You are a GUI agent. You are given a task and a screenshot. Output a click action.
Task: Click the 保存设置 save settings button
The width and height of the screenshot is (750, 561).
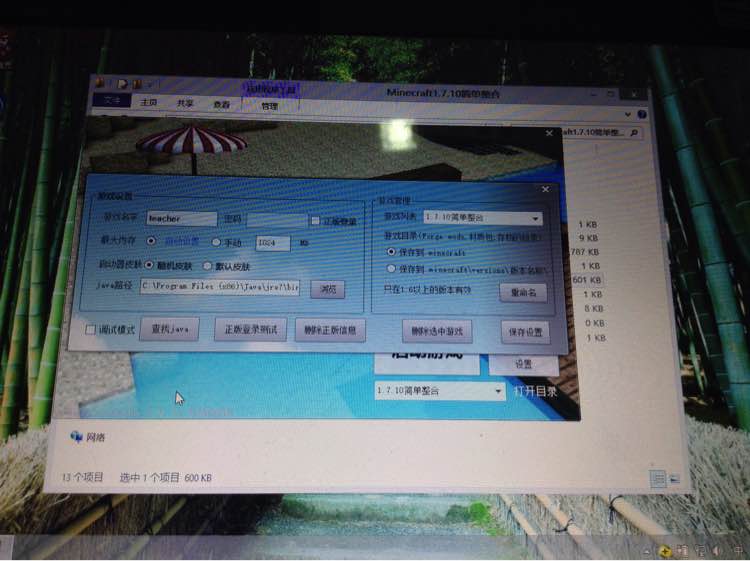(x=525, y=331)
